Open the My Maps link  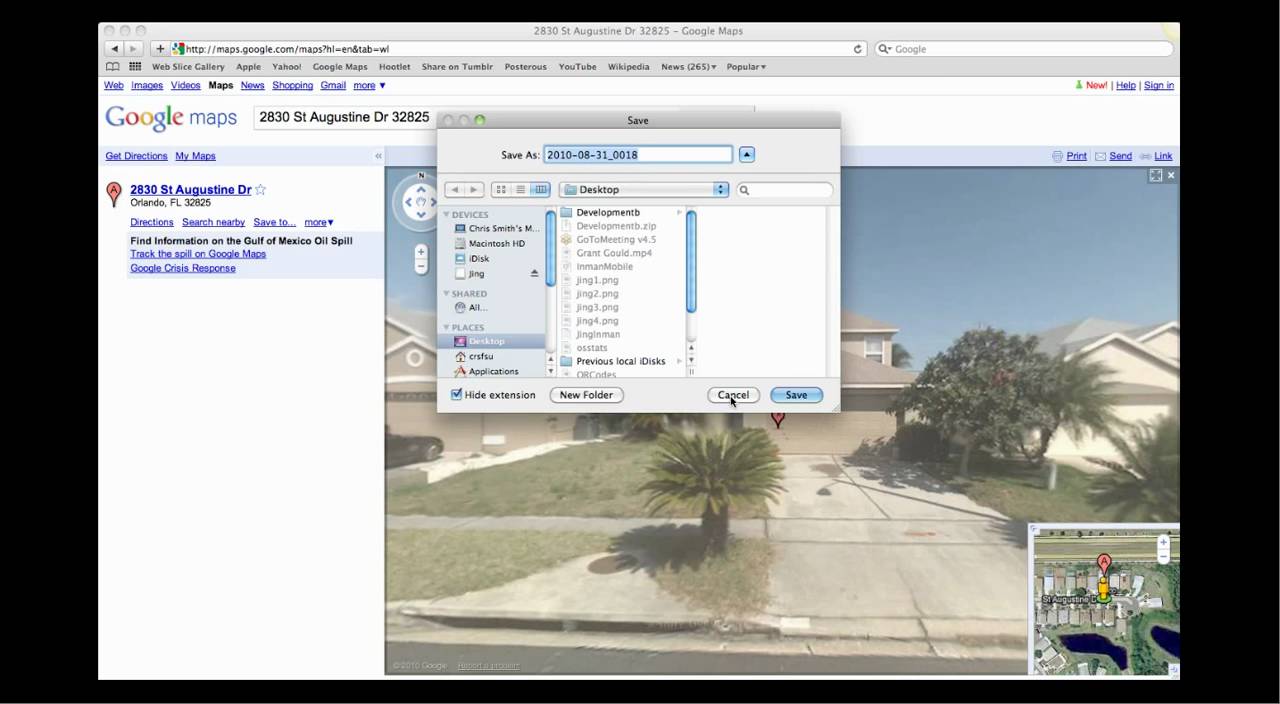pyautogui.click(x=195, y=156)
